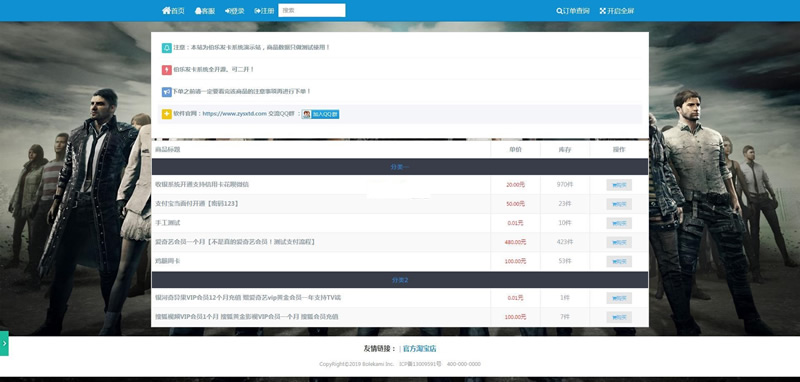The height and width of the screenshot is (382, 800).
Task: Buy the 50.00元 支付宝当面付 item
Action: [619, 204]
